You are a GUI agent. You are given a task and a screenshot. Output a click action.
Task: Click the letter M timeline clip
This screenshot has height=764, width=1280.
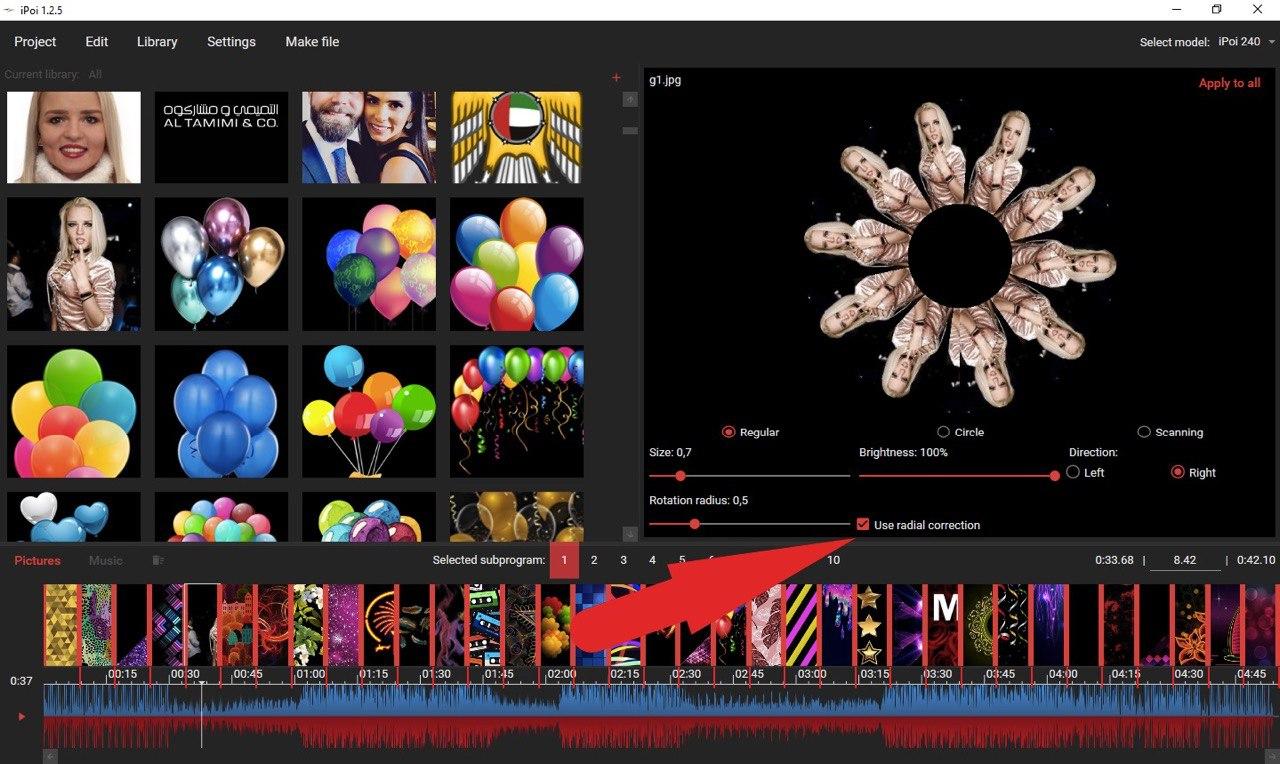944,625
